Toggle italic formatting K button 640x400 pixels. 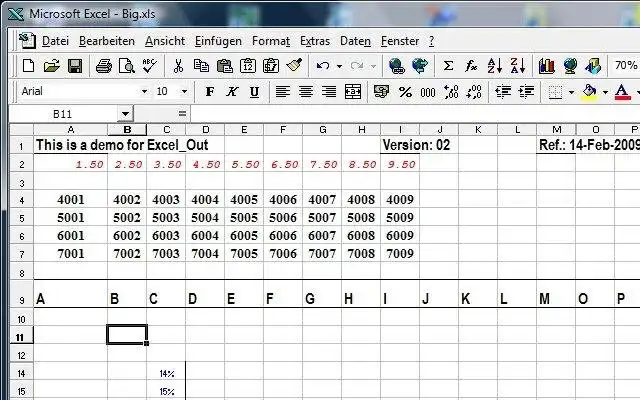pyautogui.click(x=232, y=91)
